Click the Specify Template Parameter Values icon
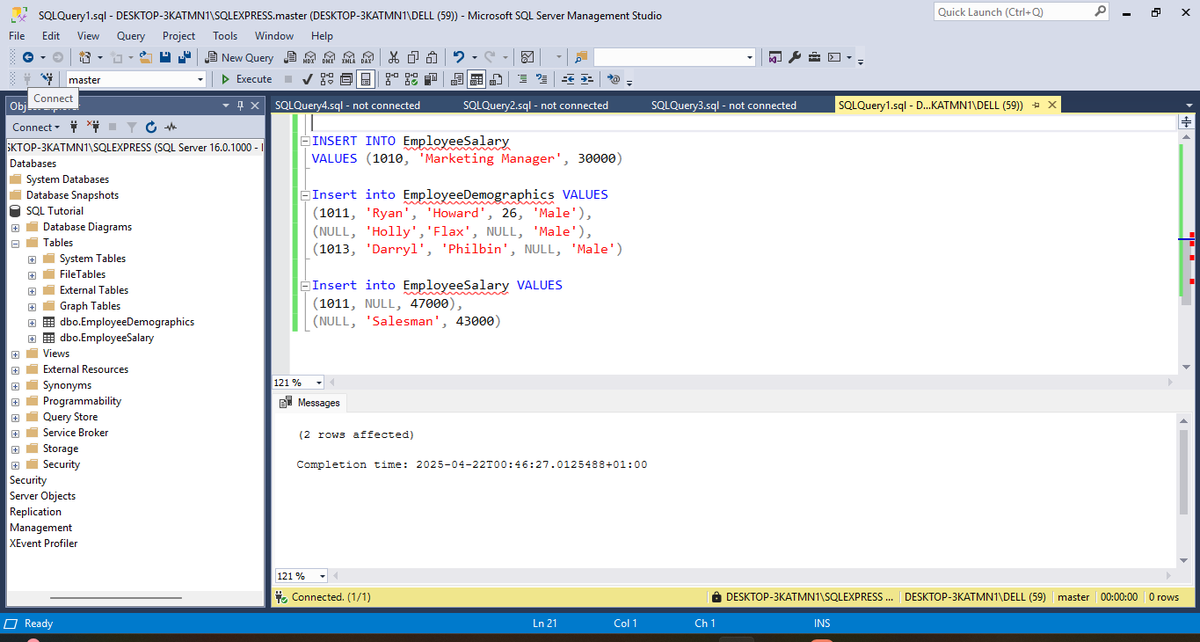 coord(612,79)
